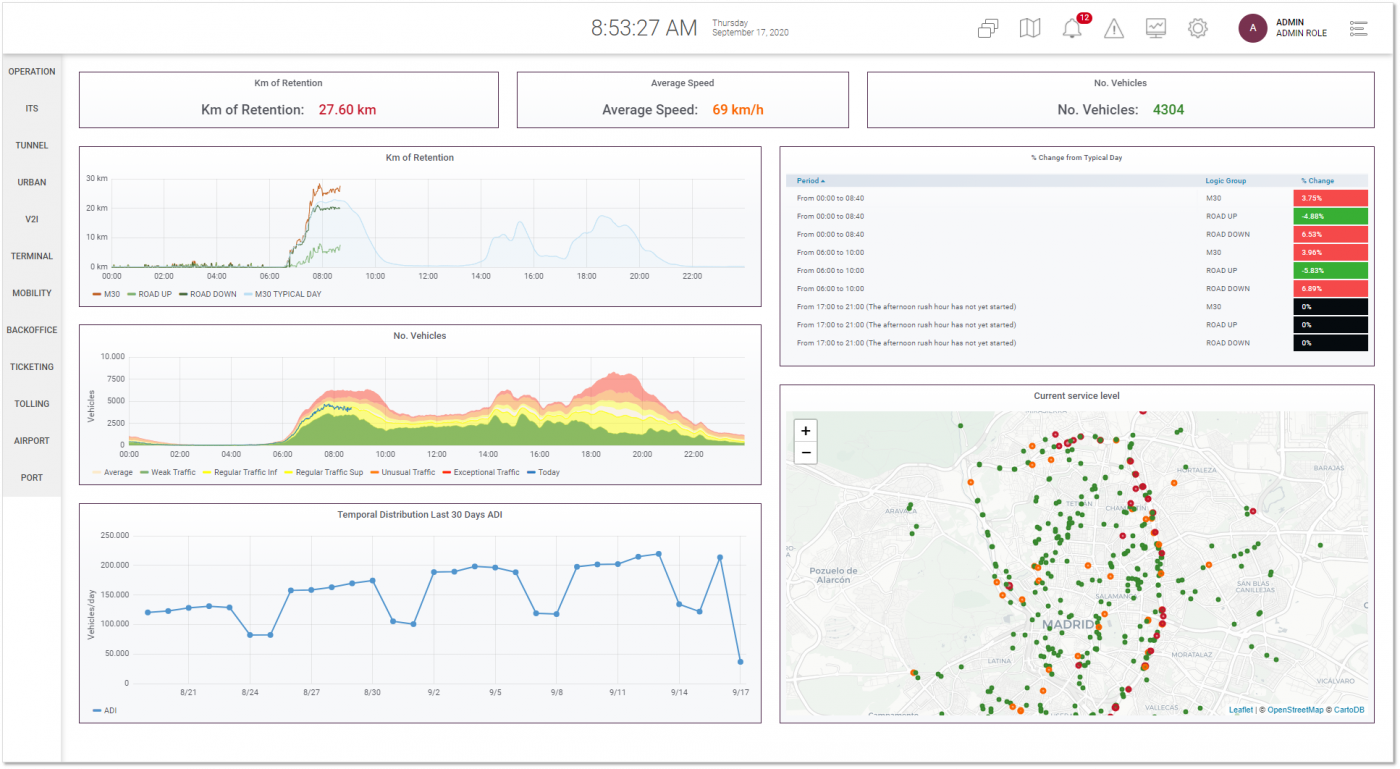Image resolution: width=1400 pixels, height=769 pixels.
Task: Click the ADMIN user avatar
Action: click(x=1253, y=28)
